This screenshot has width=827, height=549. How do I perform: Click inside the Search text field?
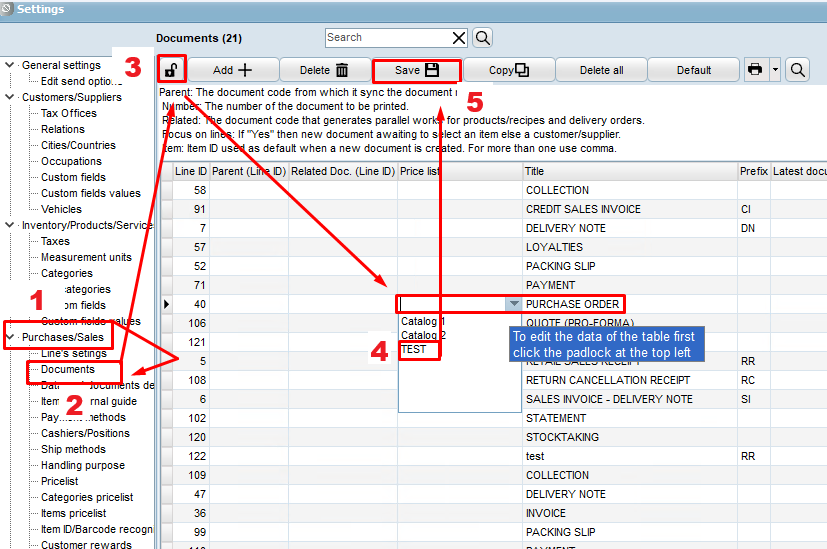pos(385,38)
